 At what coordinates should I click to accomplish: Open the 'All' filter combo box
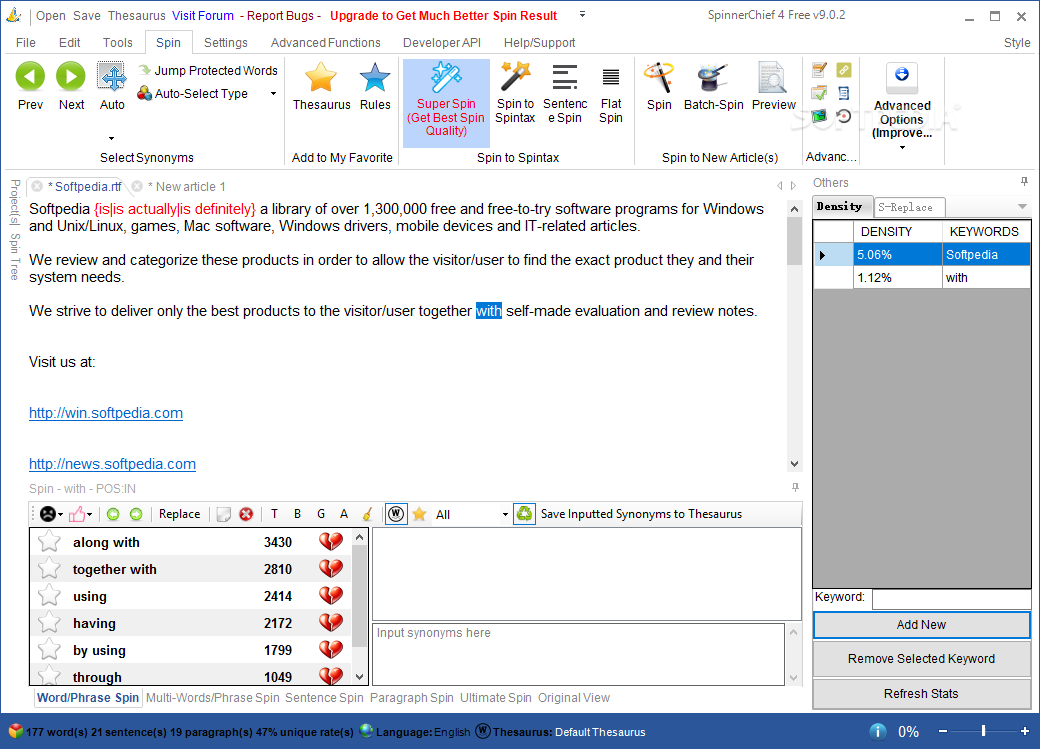click(x=471, y=514)
